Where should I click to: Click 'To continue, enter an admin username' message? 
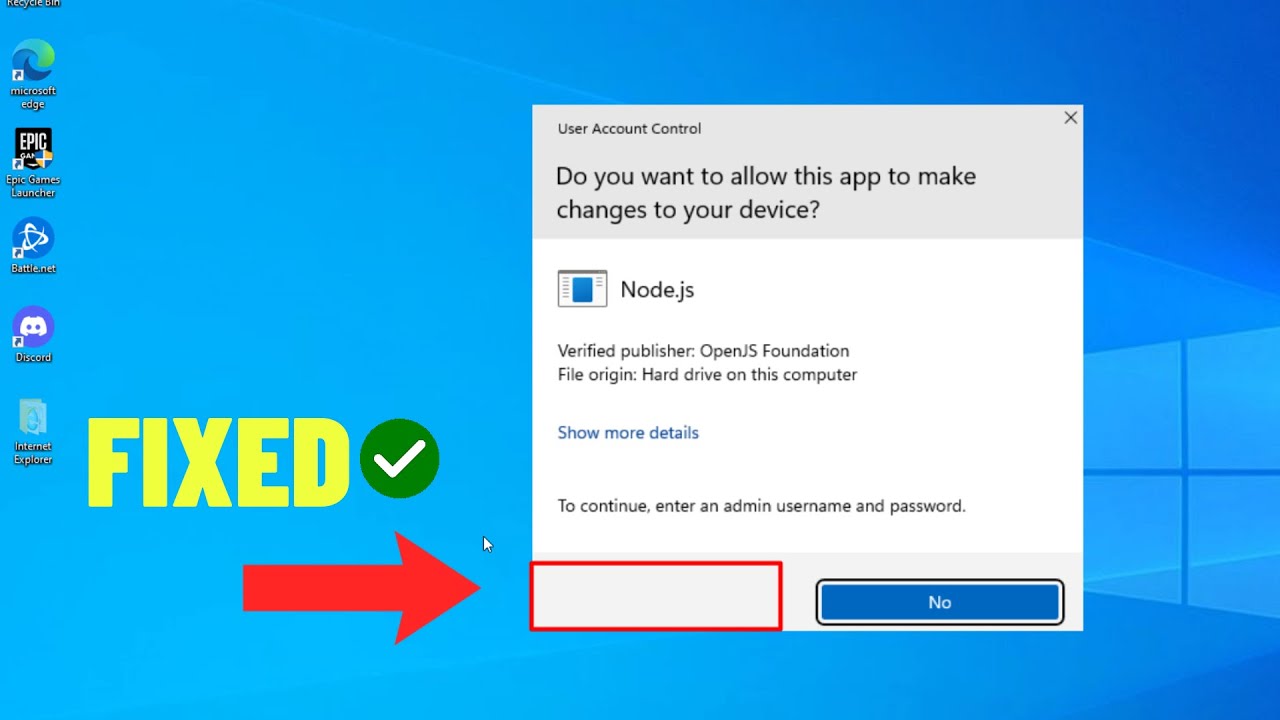click(x=761, y=506)
